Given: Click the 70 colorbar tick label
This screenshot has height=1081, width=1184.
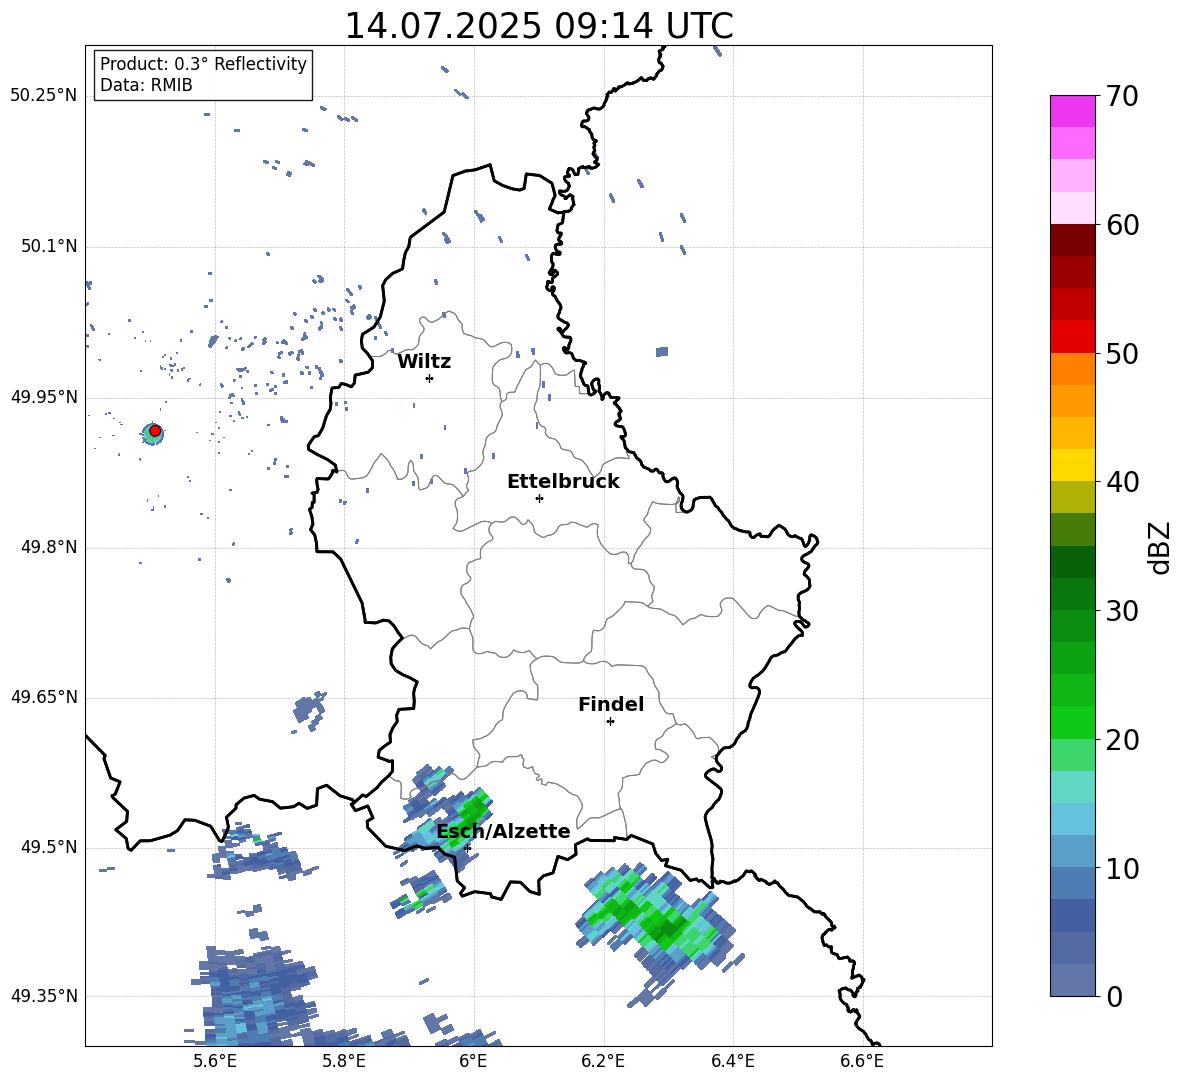Looking at the screenshot, I should pyautogui.click(x=1122, y=96).
